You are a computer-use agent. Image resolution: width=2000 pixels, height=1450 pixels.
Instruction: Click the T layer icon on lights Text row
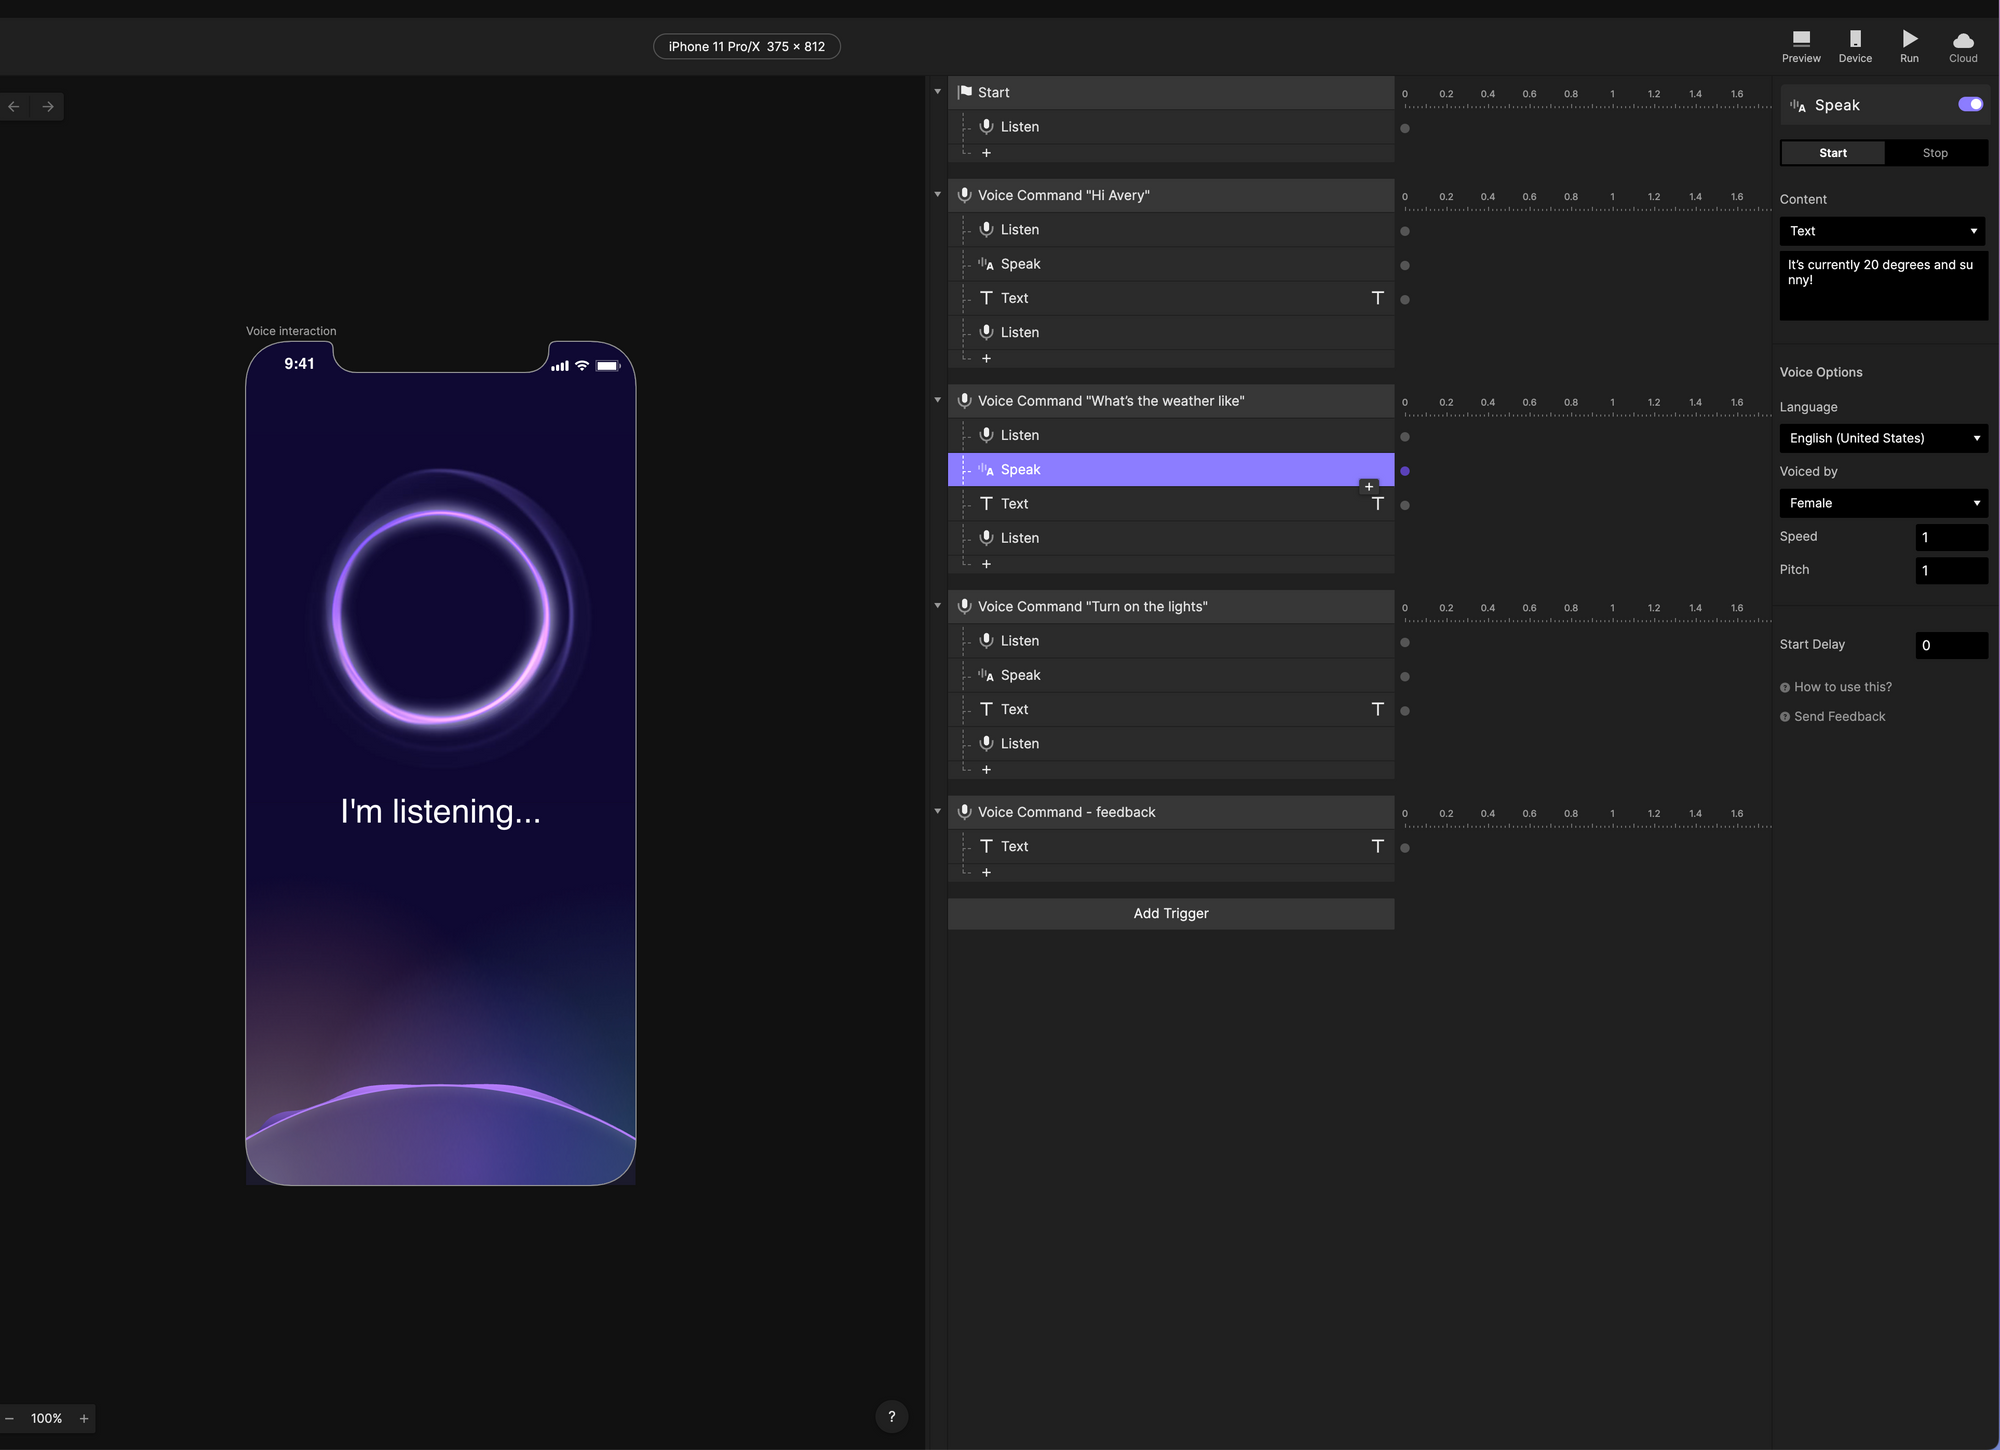pos(1377,709)
